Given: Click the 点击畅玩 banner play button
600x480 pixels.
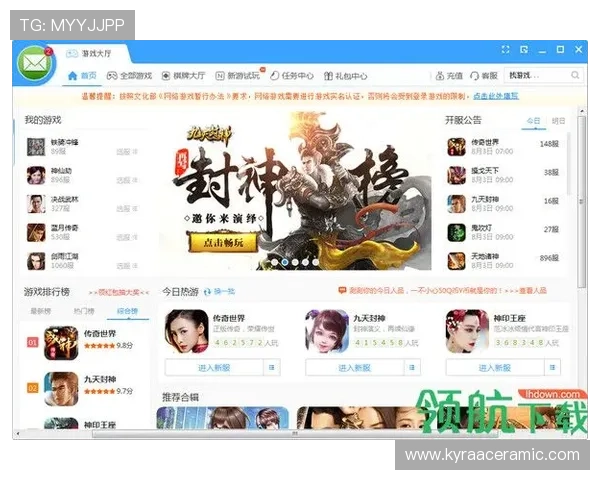Looking at the screenshot, I should click(x=223, y=242).
